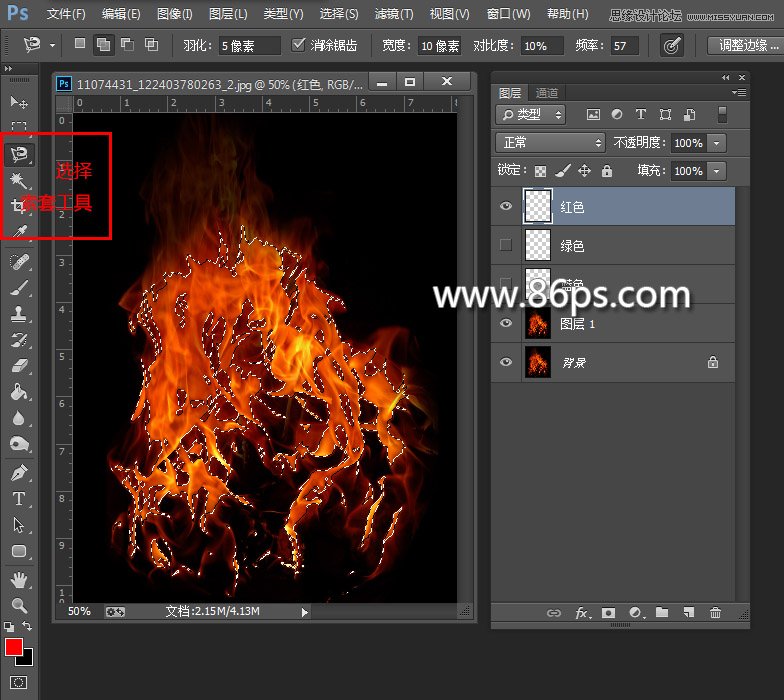Collapse the Layers panel to icons
The image size is (784, 700).
tap(726, 78)
